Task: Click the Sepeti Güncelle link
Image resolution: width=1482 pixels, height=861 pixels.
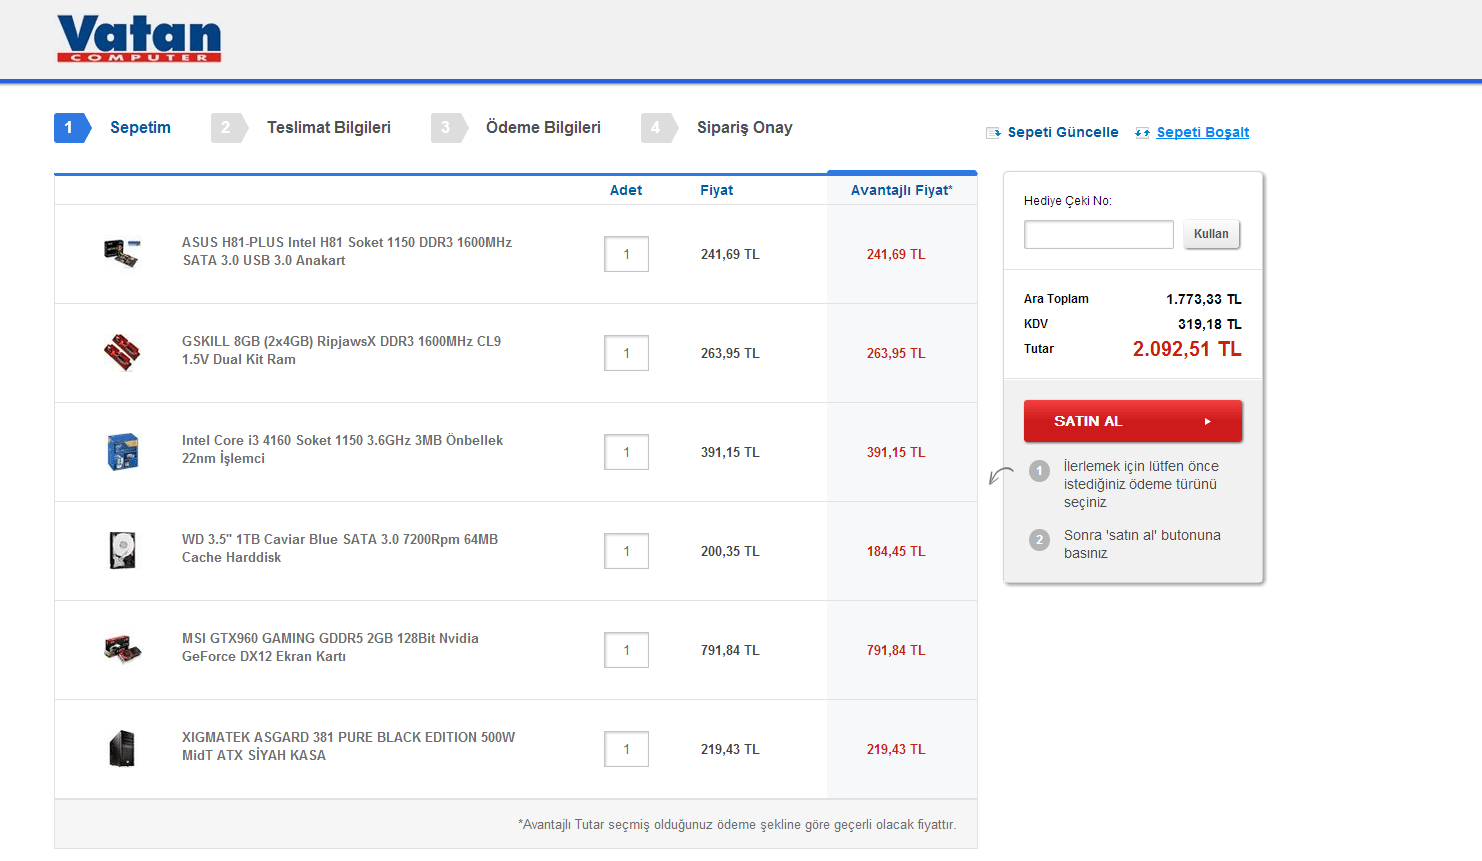Action: 1063,133
